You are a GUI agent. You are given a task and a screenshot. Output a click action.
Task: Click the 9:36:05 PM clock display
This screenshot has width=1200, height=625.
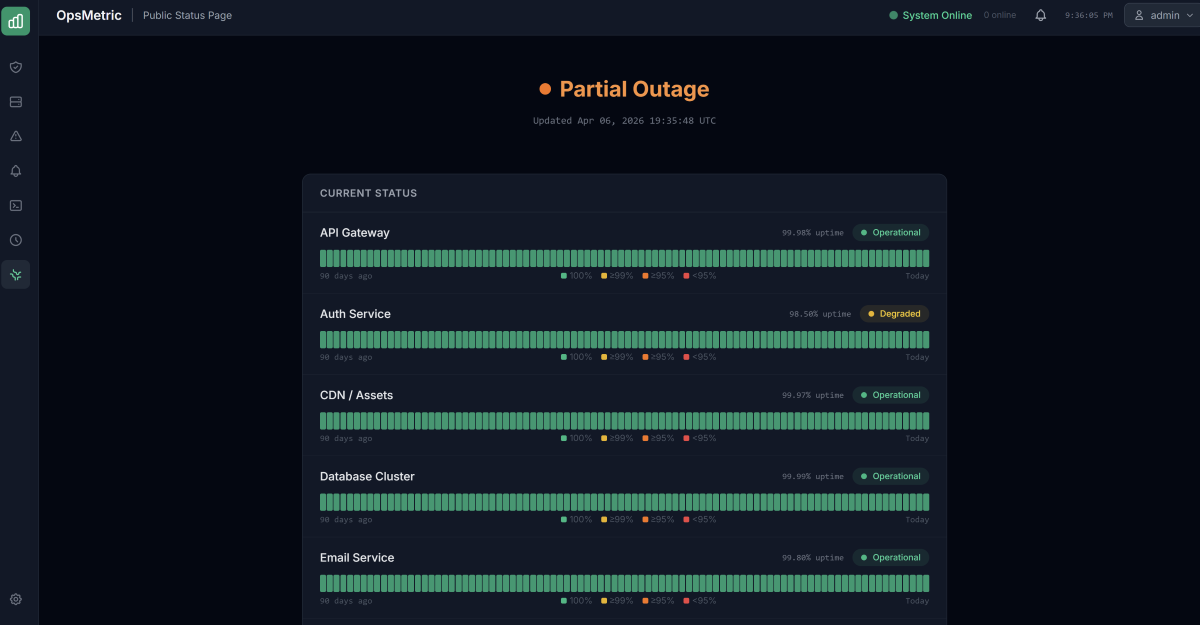[x=1087, y=15]
